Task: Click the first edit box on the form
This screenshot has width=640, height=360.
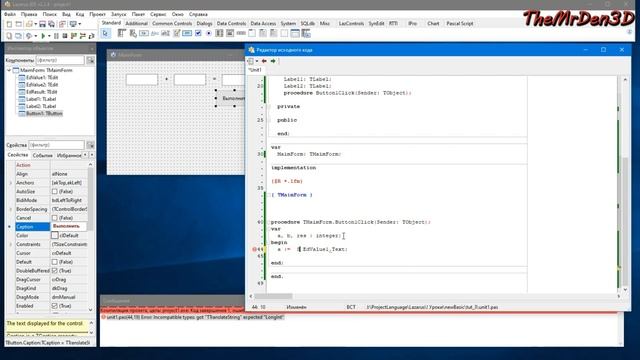Action: pyautogui.click(x=142, y=79)
